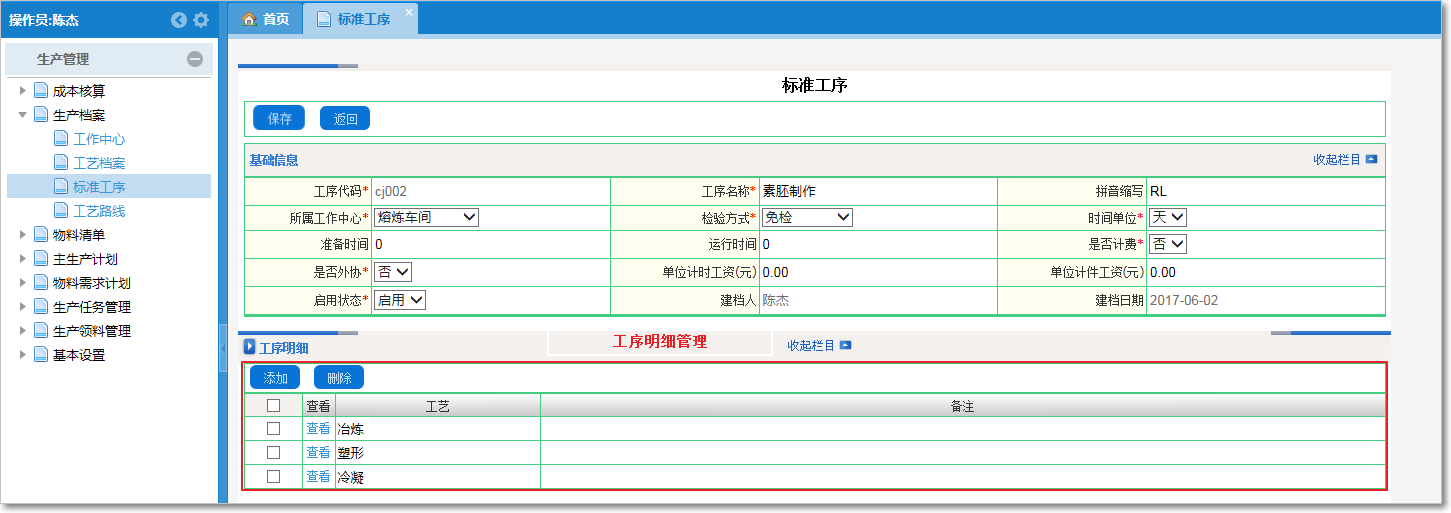
Task: Click collapse icon next to 基础信息 收起栏目
Action: pyautogui.click(x=1371, y=159)
